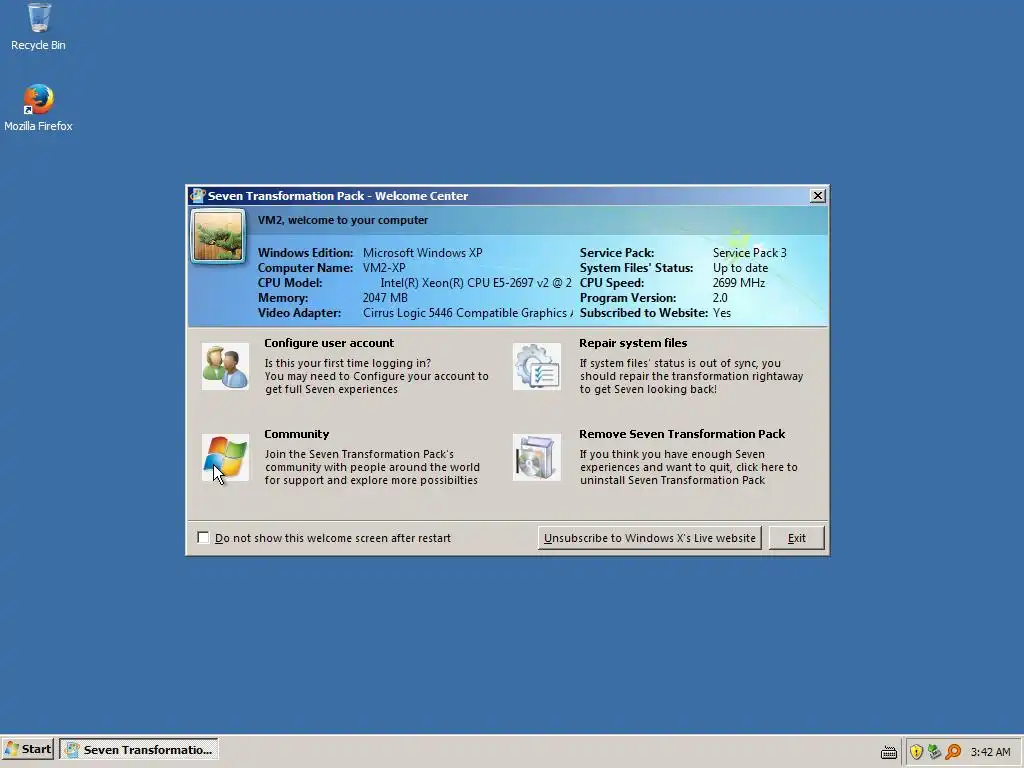Viewport: 1024px width, 768px height.
Task: Select Seven Transformation taskbar button
Action: coord(139,750)
